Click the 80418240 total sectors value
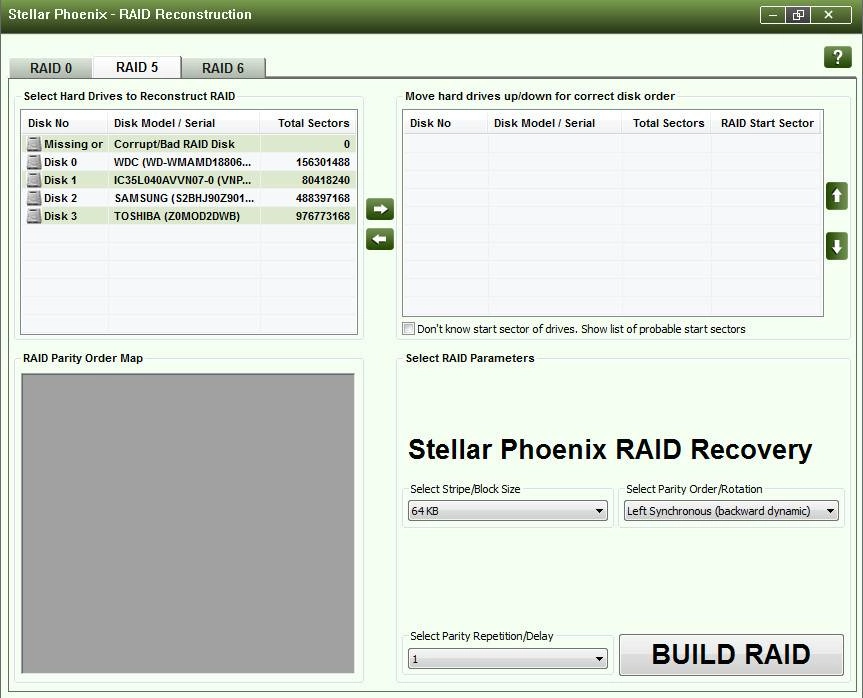The image size is (863, 698). [325, 180]
